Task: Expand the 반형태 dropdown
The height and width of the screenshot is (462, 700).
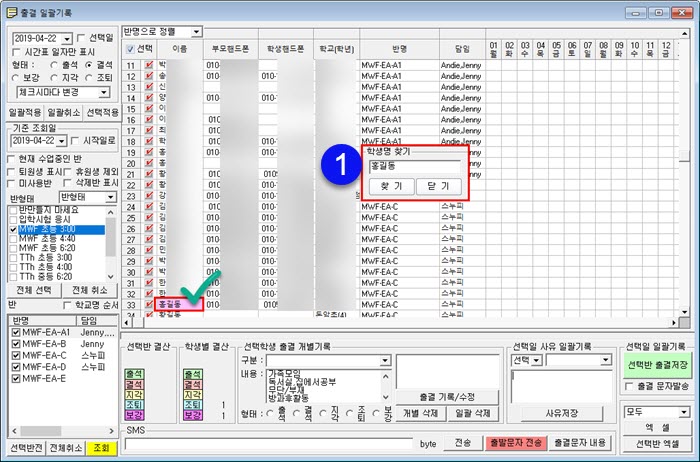Action: coord(110,197)
